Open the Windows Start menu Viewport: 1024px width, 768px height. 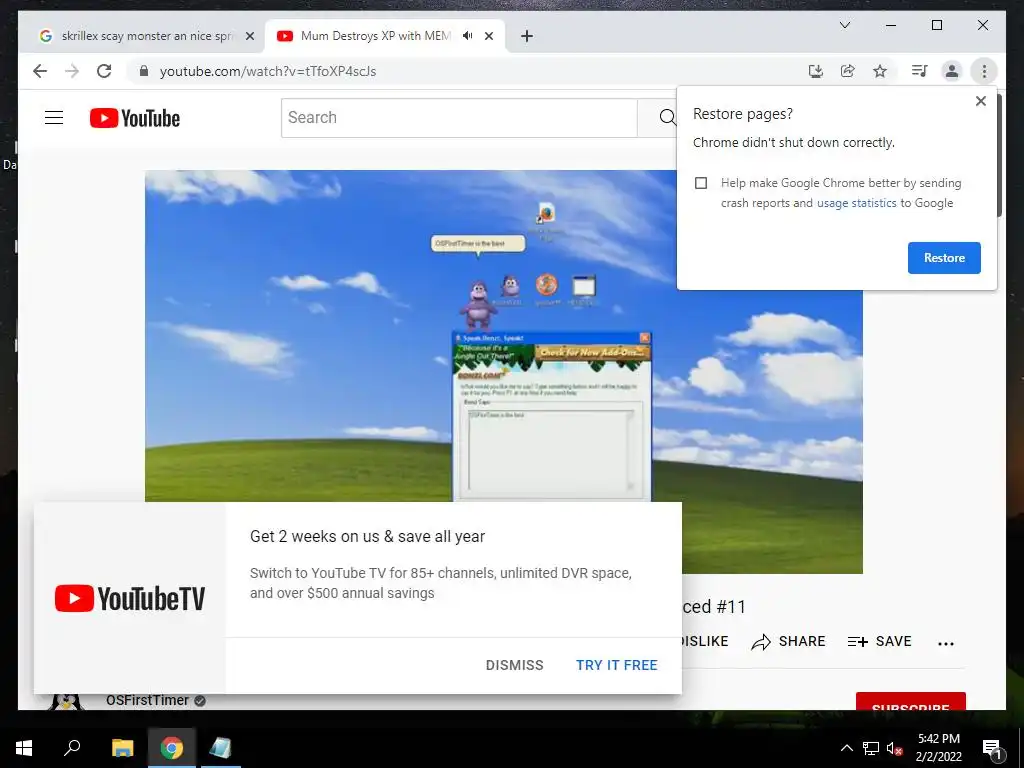(24, 748)
